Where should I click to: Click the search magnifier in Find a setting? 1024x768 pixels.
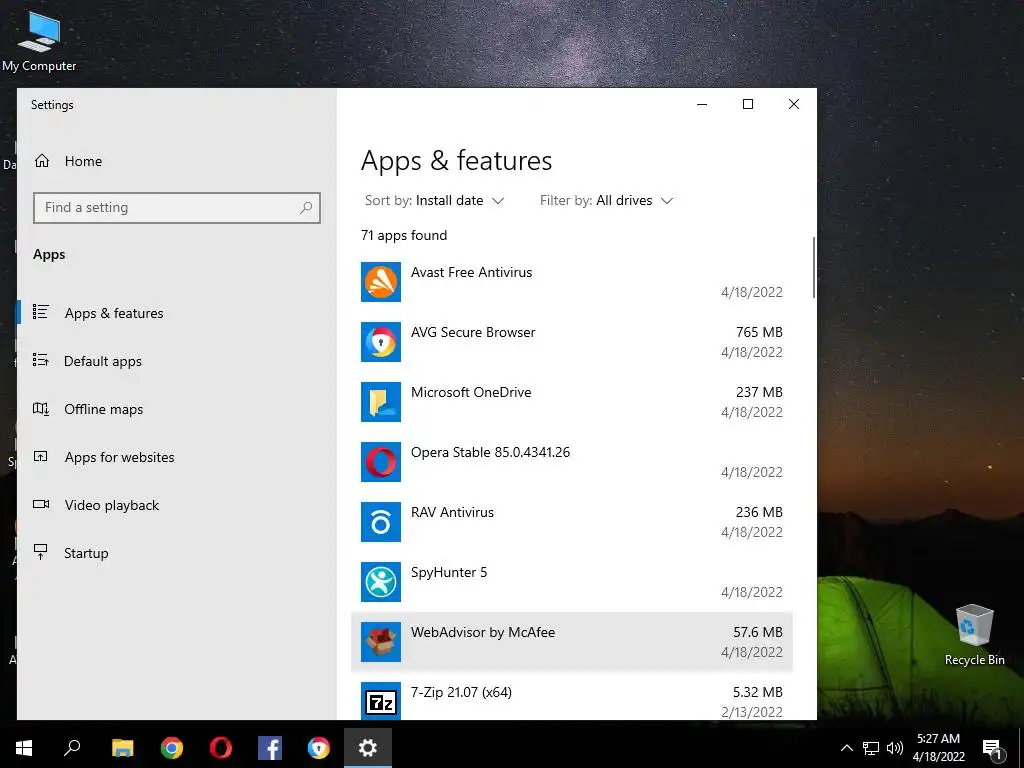coord(306,208)
